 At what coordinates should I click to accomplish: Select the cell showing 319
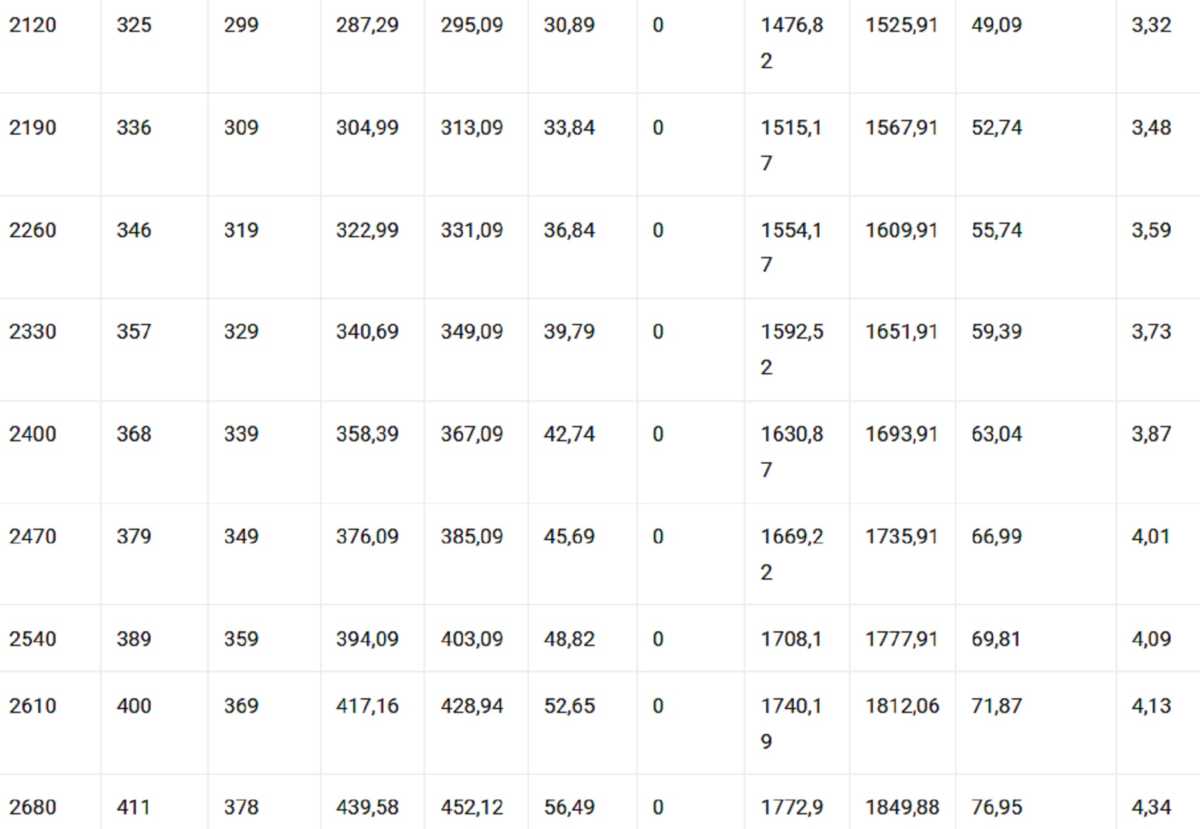coord(264,246)
